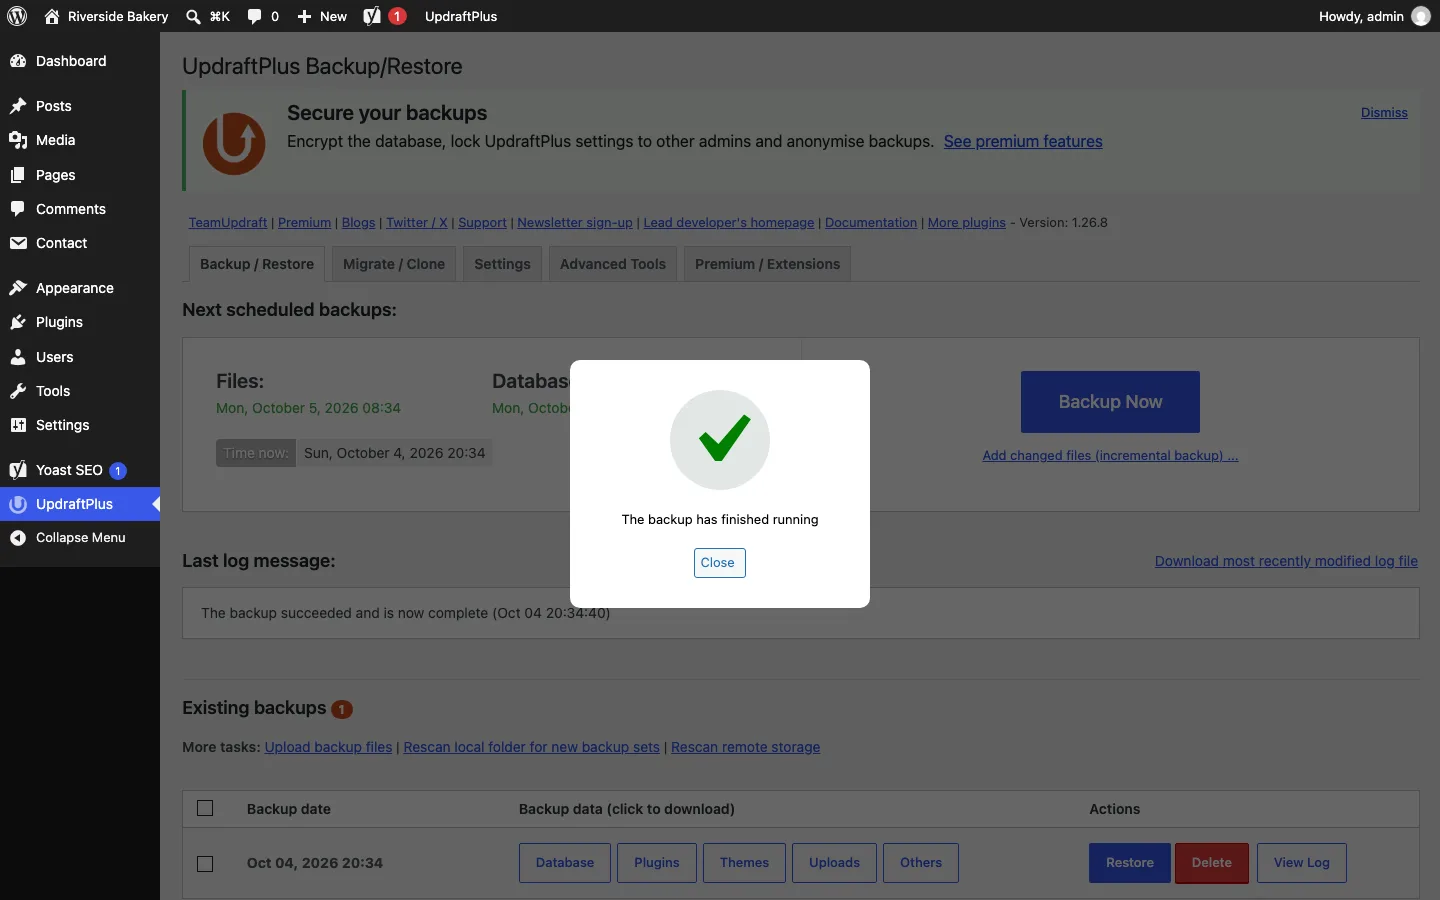Click the Comments sidebar icon
The height and width of the screenshot is (900, 1440).
[x=18, y=209]
